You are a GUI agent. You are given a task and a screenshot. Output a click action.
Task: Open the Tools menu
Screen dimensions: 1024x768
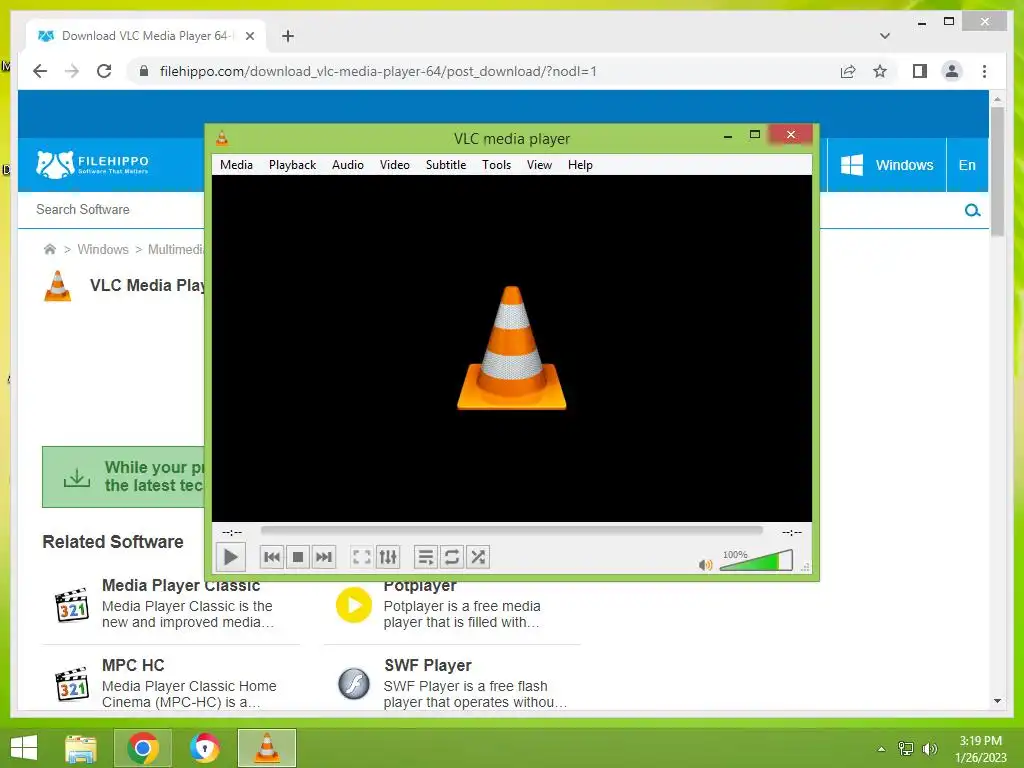click(x=496, y=165)
